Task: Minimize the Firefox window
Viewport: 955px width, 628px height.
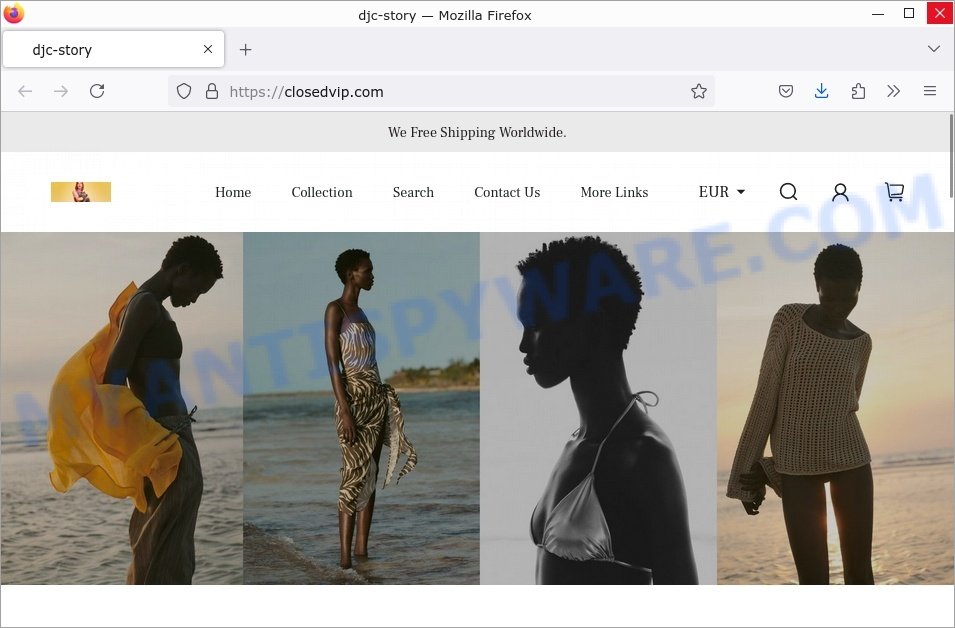Action: (878, 13)
